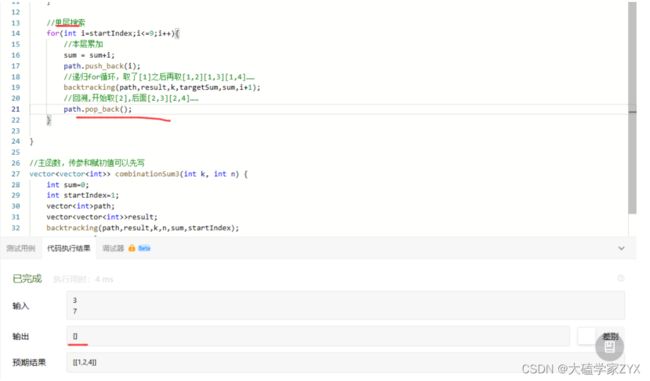Open the 代码执行结果 tab
Screen dimensions: 650x381
[69, 248]
